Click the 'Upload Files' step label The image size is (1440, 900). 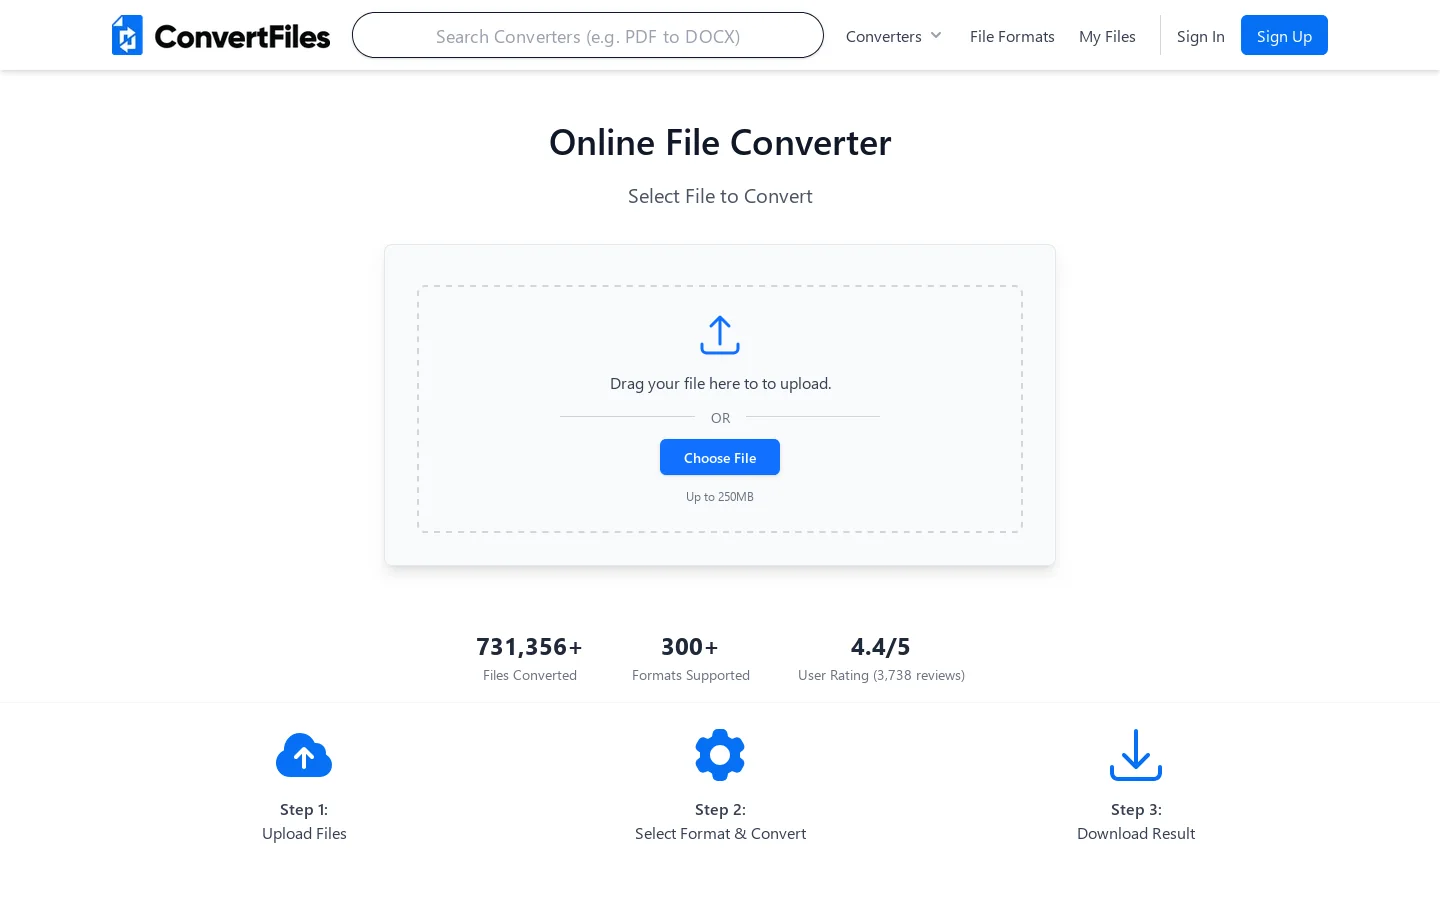coord(304,833)
